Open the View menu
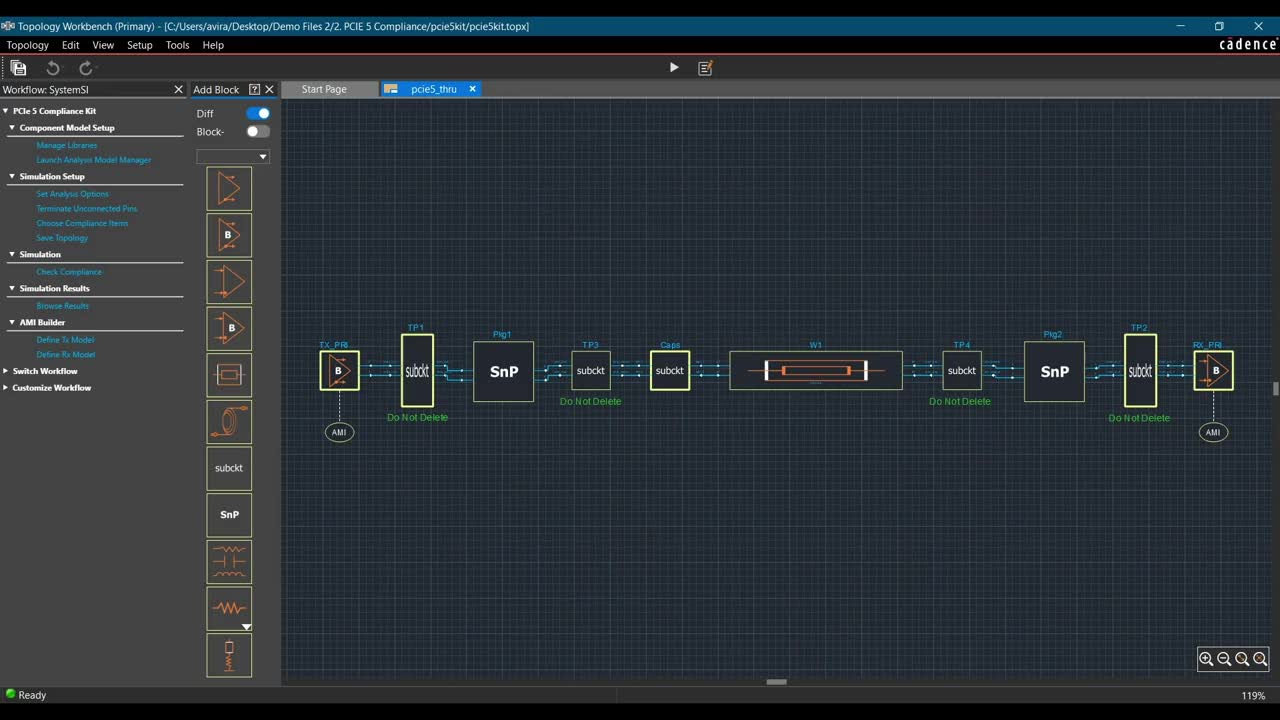The width and height of the screenshot is (1280, 720). pos(103,45)
